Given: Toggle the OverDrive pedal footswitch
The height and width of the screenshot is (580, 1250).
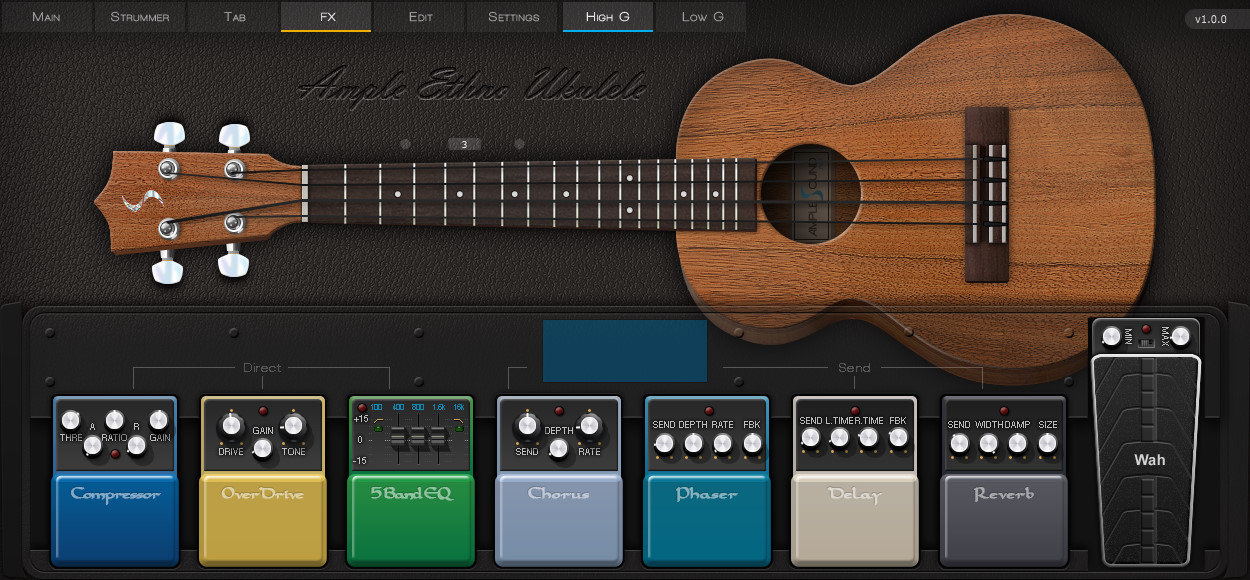Looking at the screenshot, I should (263, 519).
